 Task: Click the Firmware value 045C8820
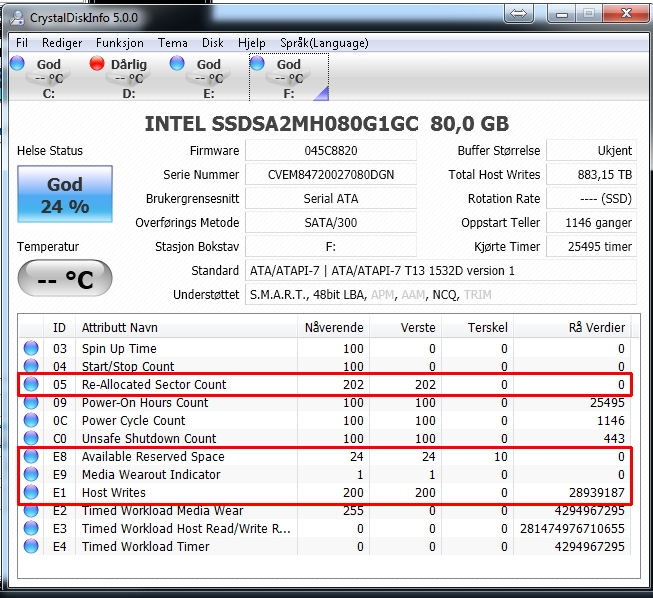[331, 150]
